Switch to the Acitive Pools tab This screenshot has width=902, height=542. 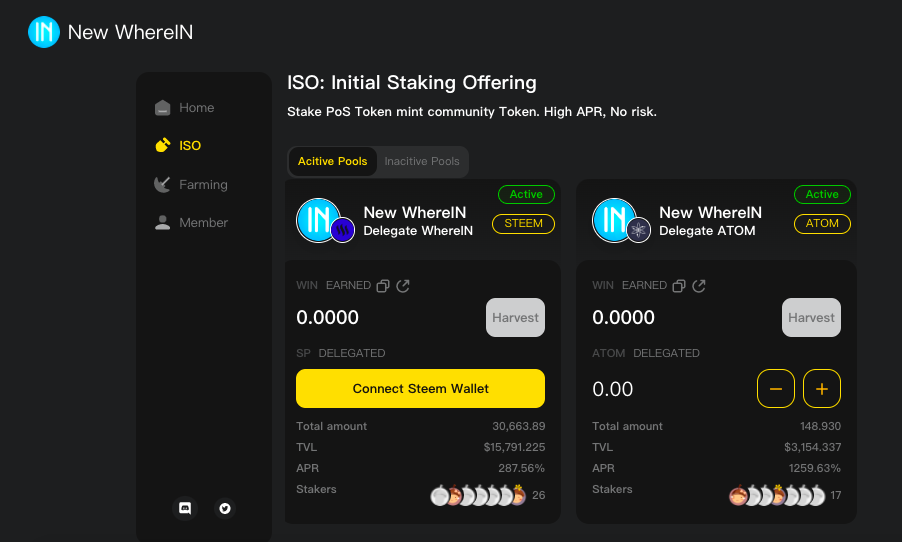(x=332, y=161)
